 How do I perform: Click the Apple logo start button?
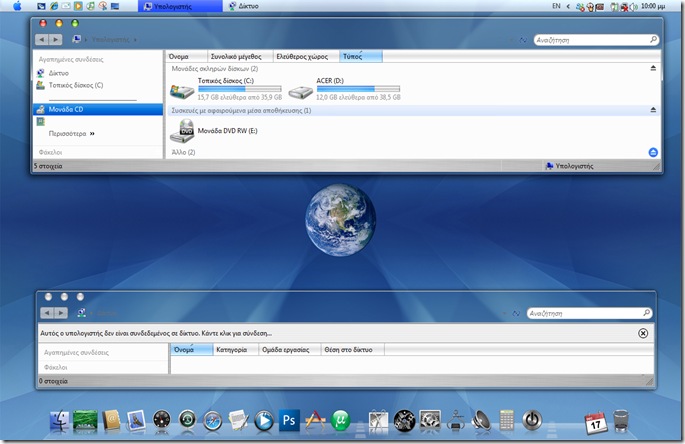17,6
